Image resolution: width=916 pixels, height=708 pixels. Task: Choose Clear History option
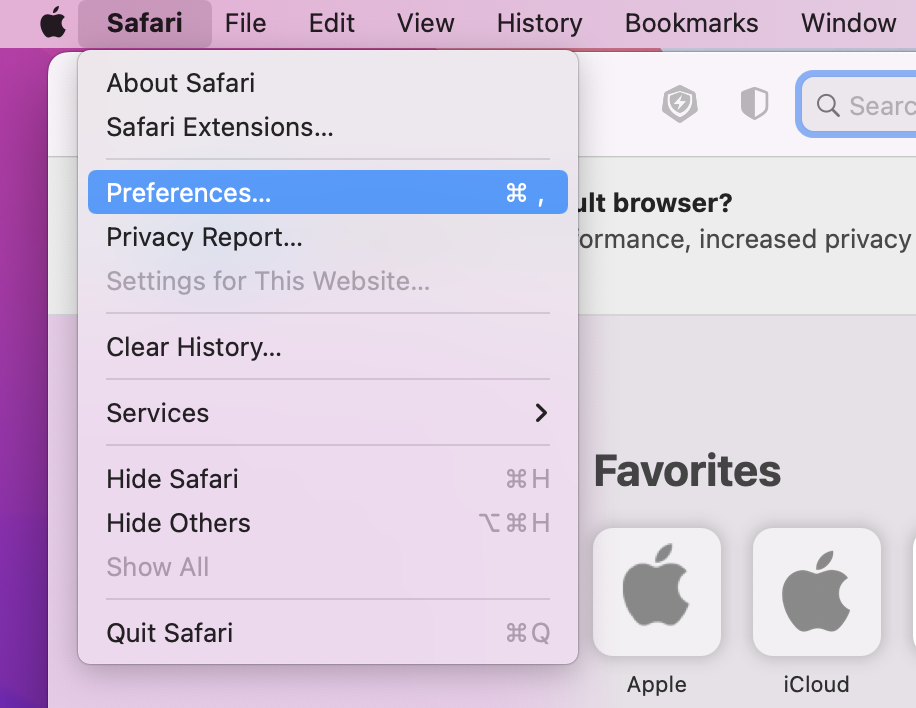[x=194, y=347]
